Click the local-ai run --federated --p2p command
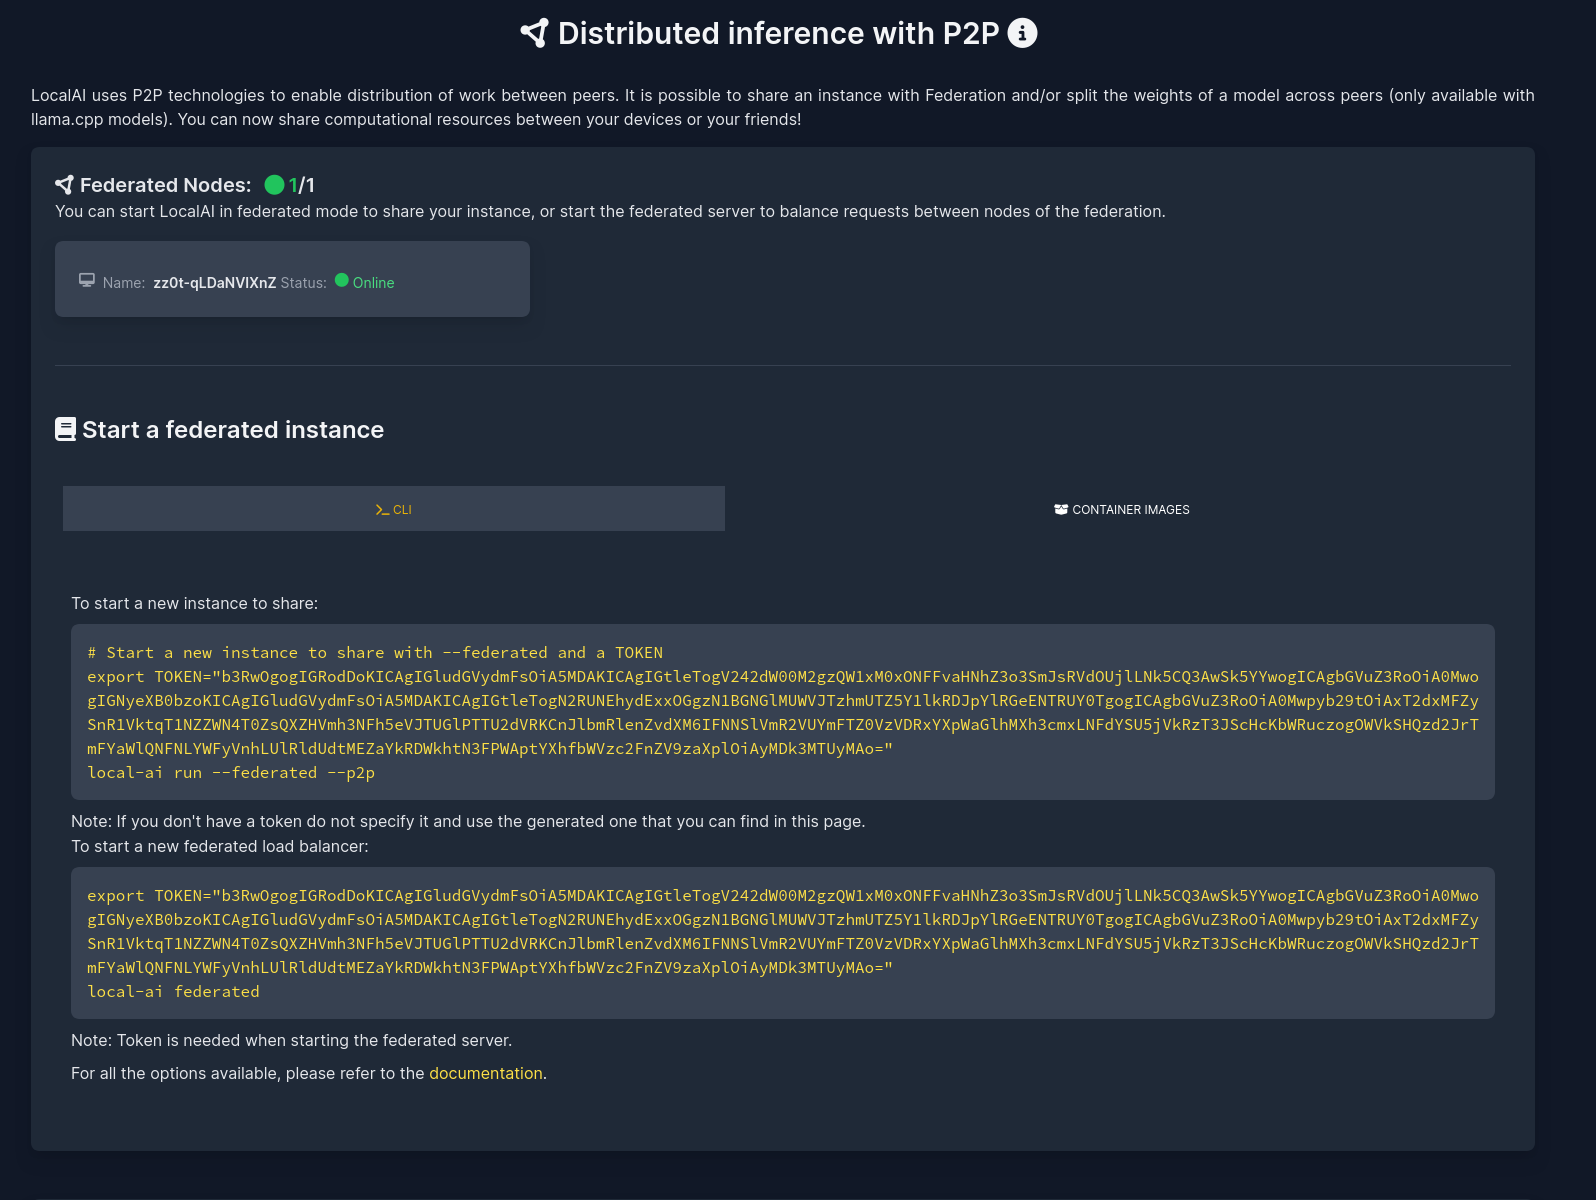The width and height of the screenshot is (1596, 1200). pos(231,773)
